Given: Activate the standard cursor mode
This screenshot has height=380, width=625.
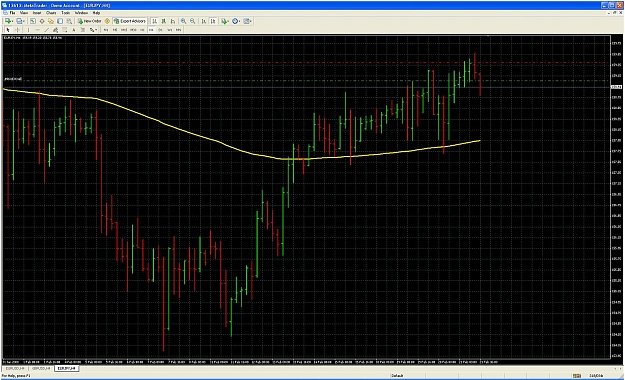Looking at the screenshot, I should 8,30.
